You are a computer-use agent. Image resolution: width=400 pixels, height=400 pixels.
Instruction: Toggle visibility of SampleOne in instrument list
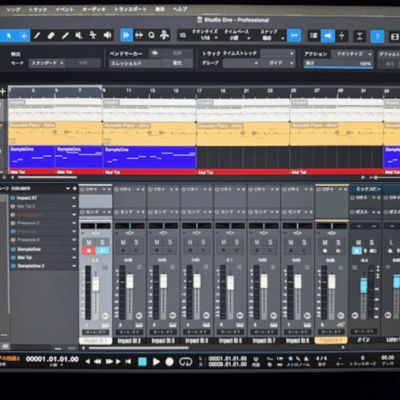[x=13, y=249]
